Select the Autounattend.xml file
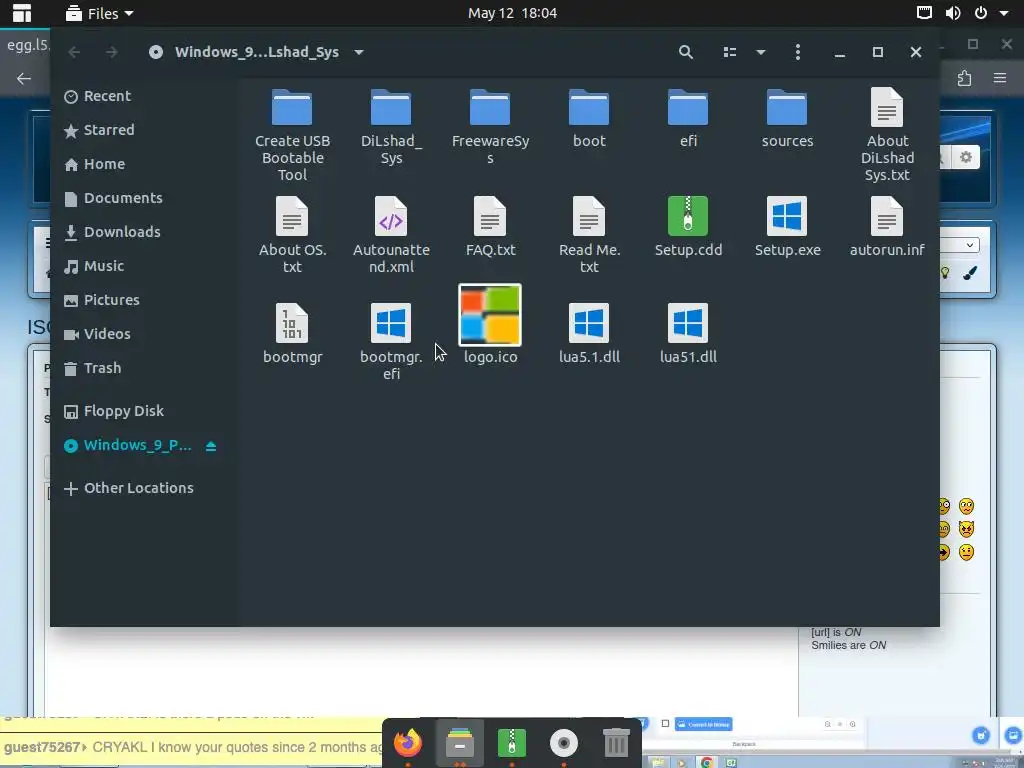This screenshot has width=1024, height=768. point(391,234)
